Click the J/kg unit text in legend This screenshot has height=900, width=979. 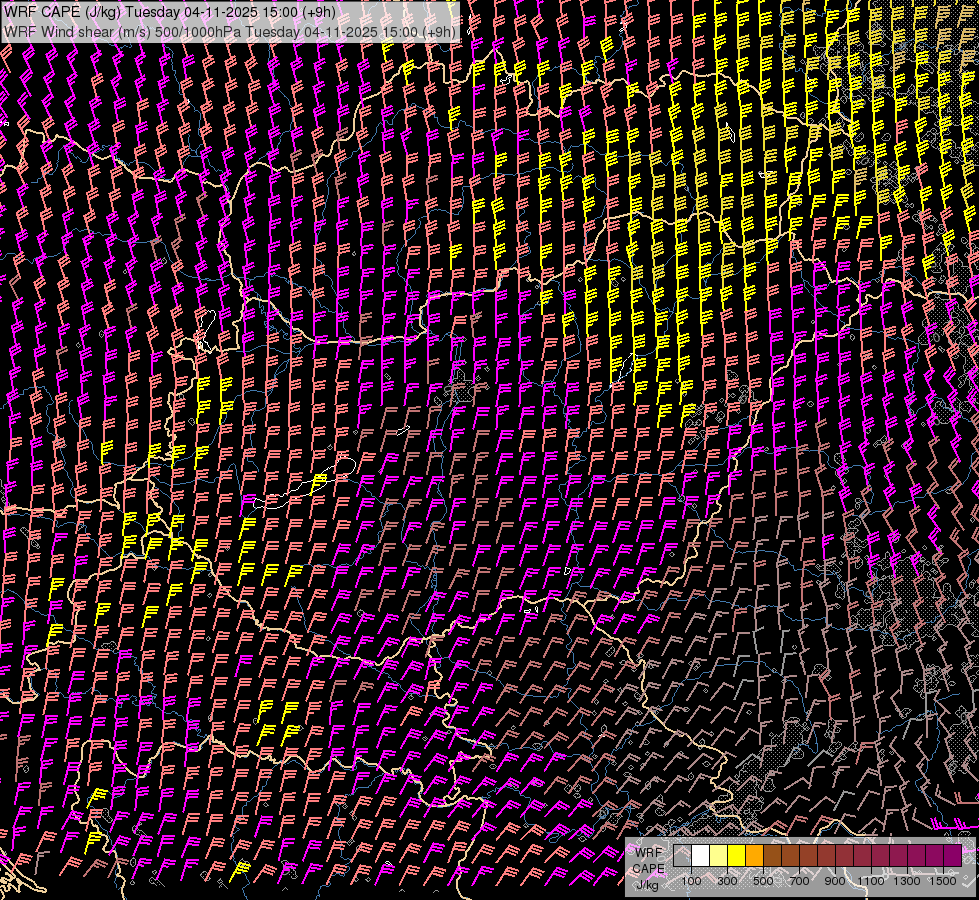click(x=647, y=884)
